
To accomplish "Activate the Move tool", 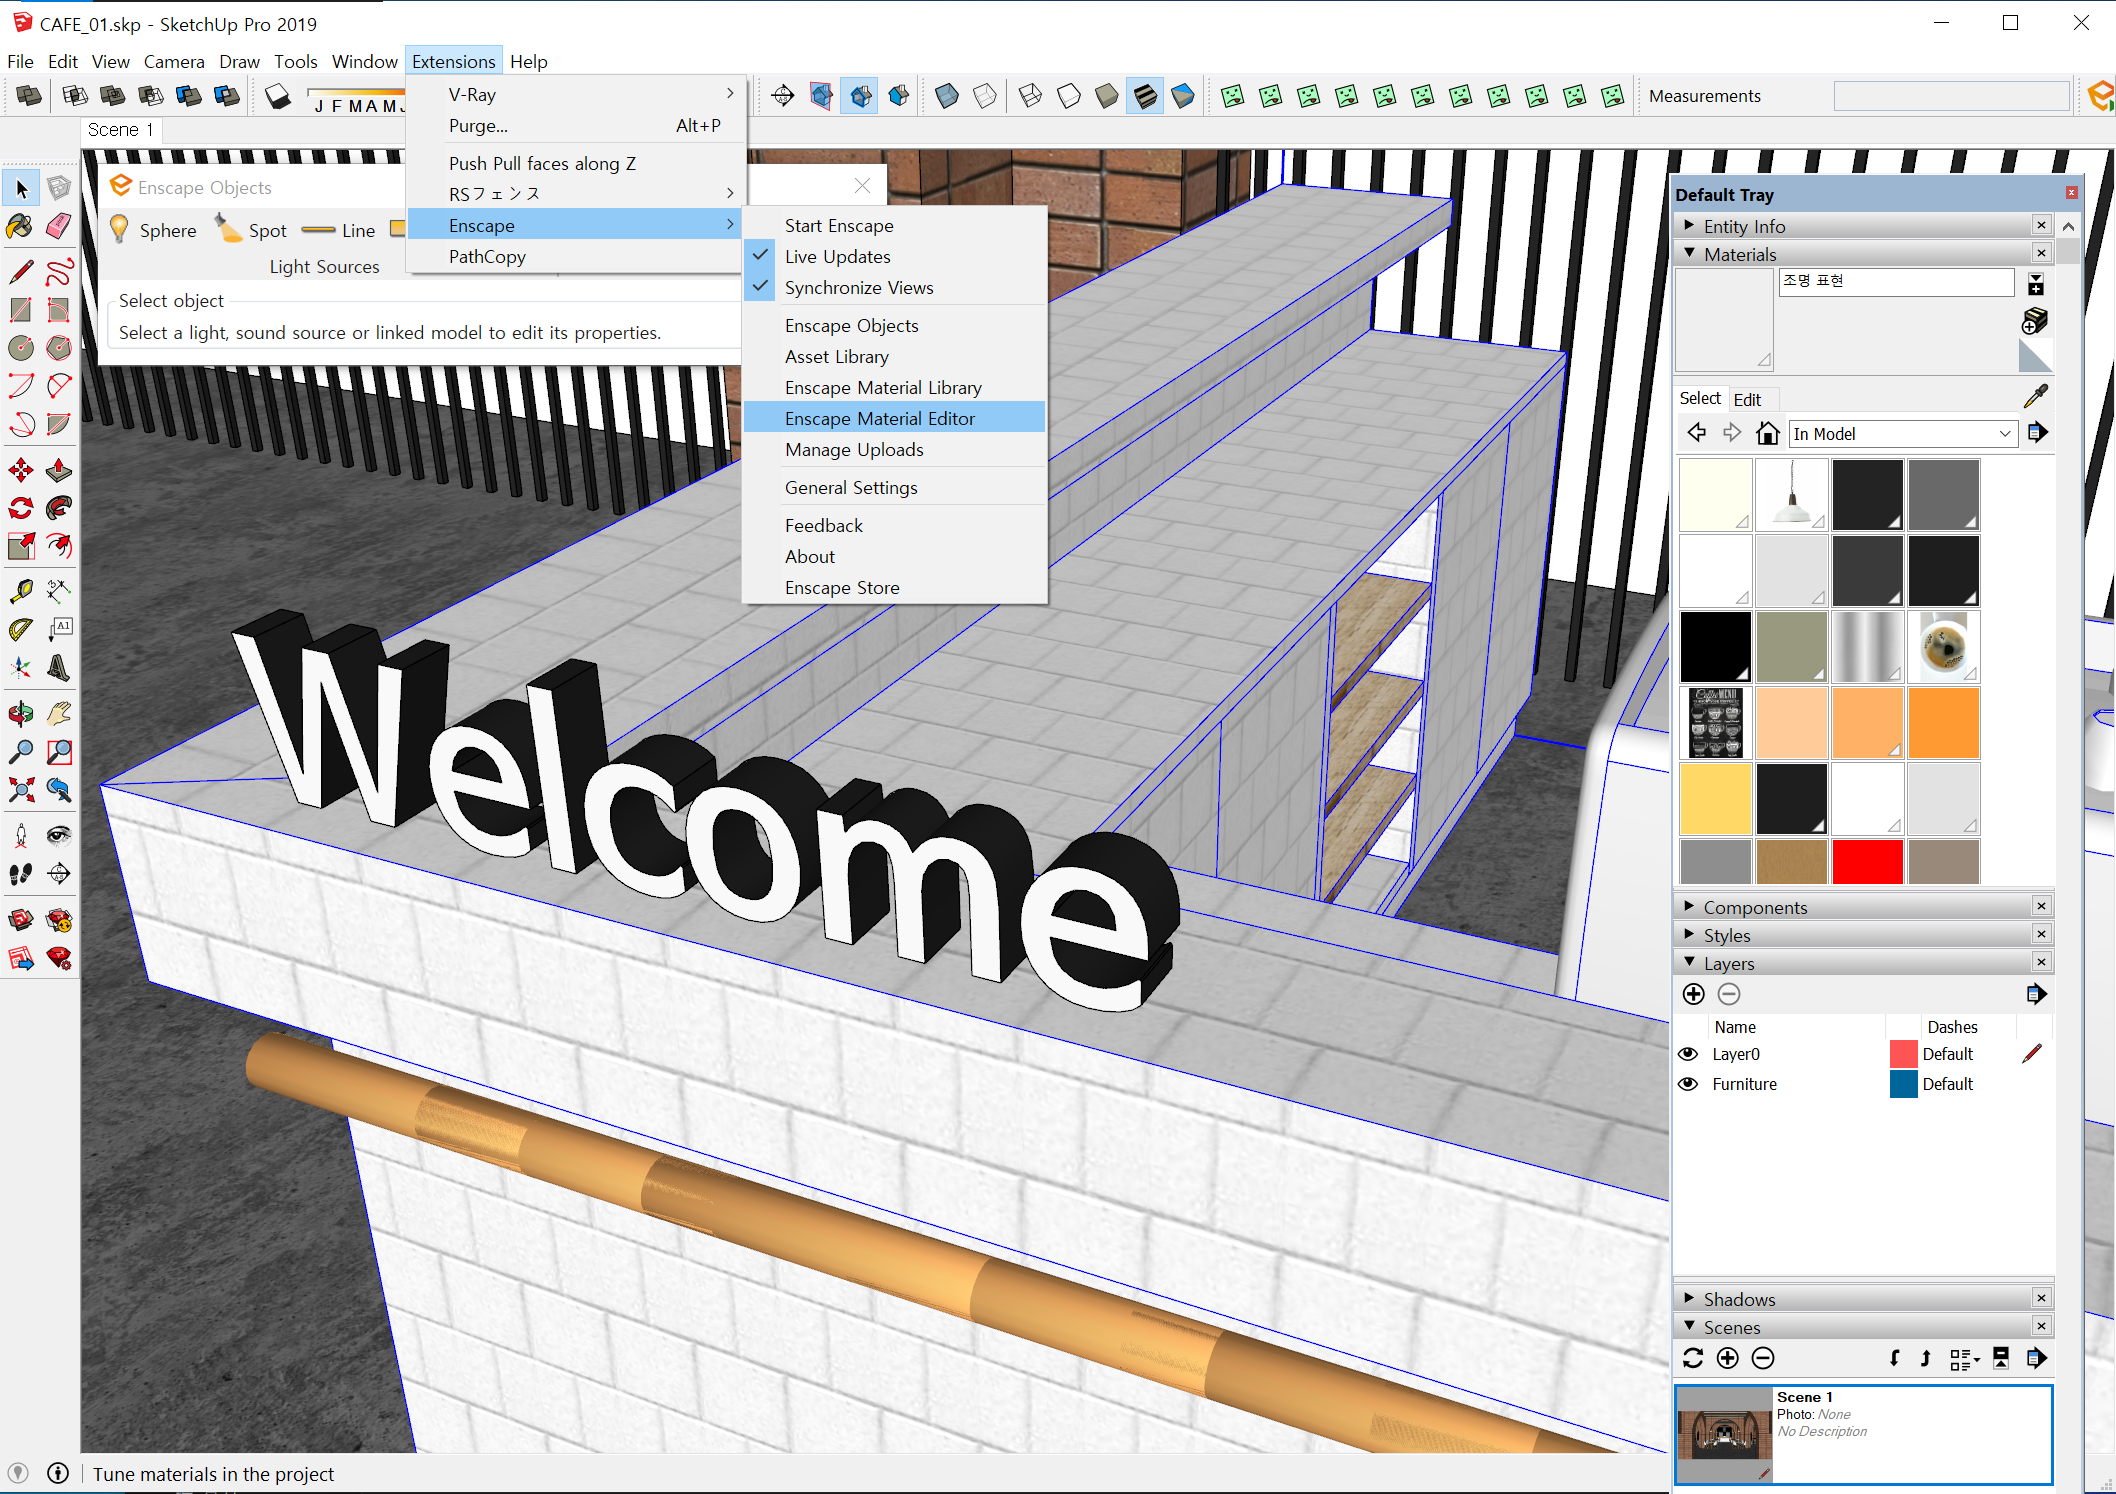I will [21, 470].
